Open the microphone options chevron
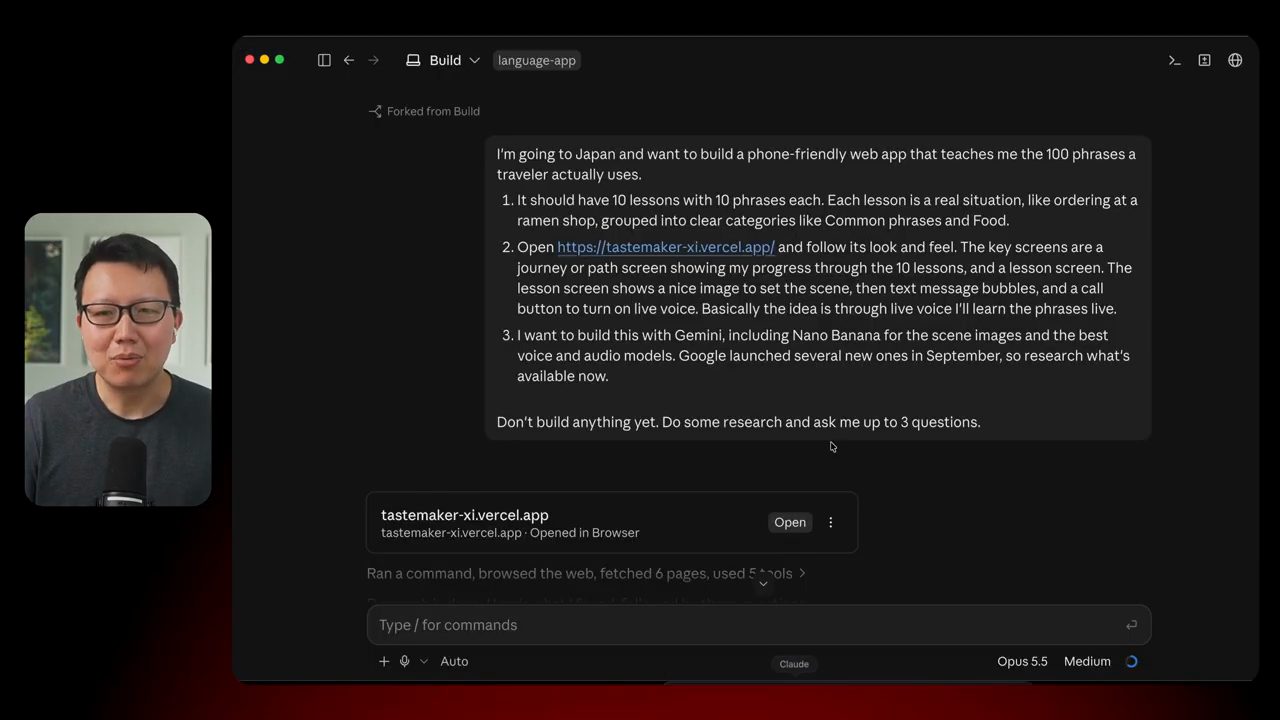Viewport: 1280px width, 720px height. point(423,661)
